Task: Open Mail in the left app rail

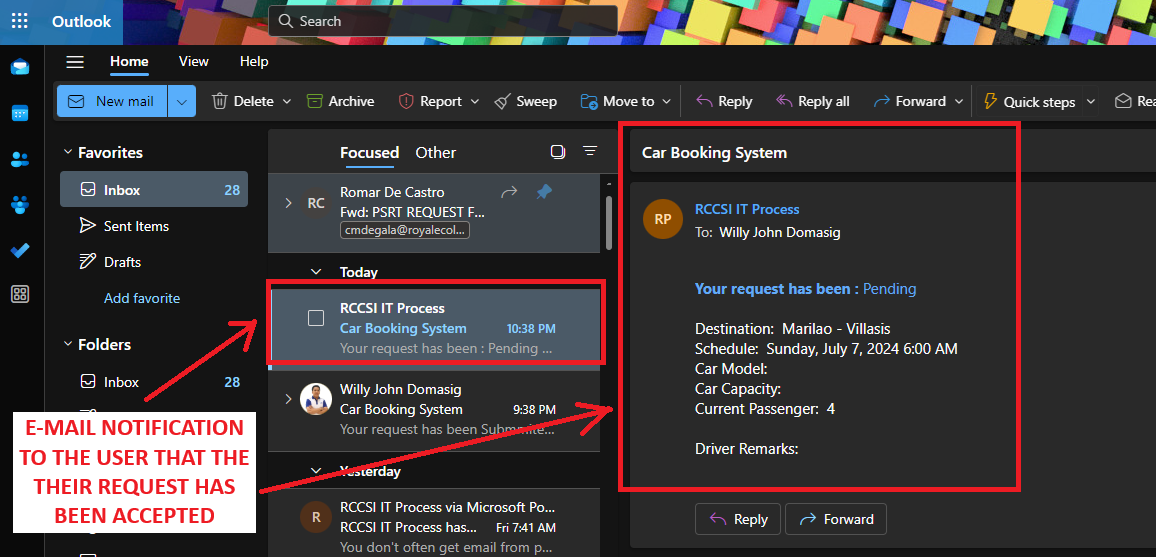Action: pos(20,68)
